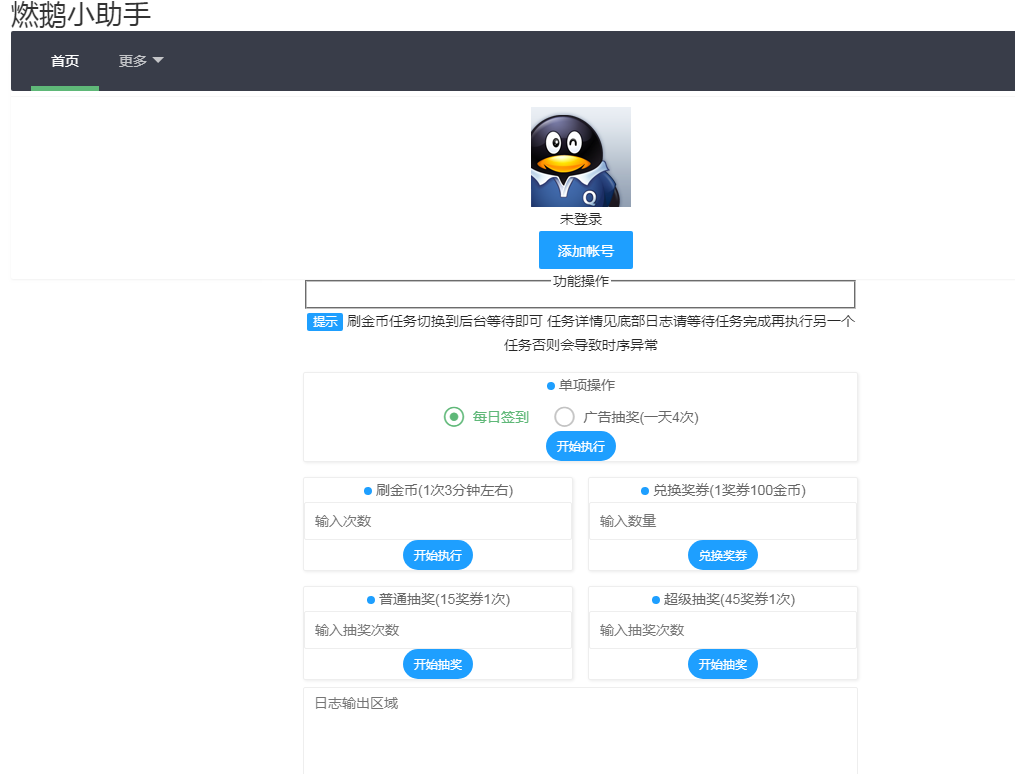Select the 广告抽奖(一天4次) radio option
The width and height of the screenshot is (1015, 774).
coord(565,417)
